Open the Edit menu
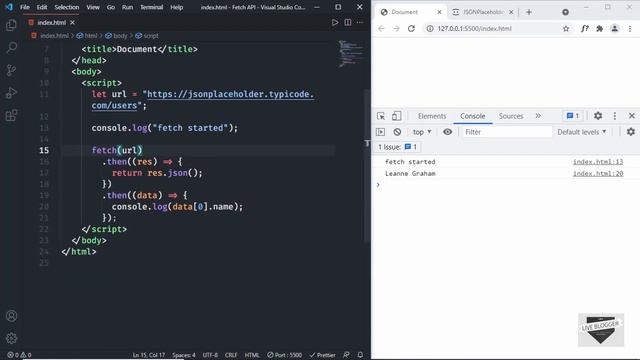Viewport: 640px width, 360px height. [42, 7]
